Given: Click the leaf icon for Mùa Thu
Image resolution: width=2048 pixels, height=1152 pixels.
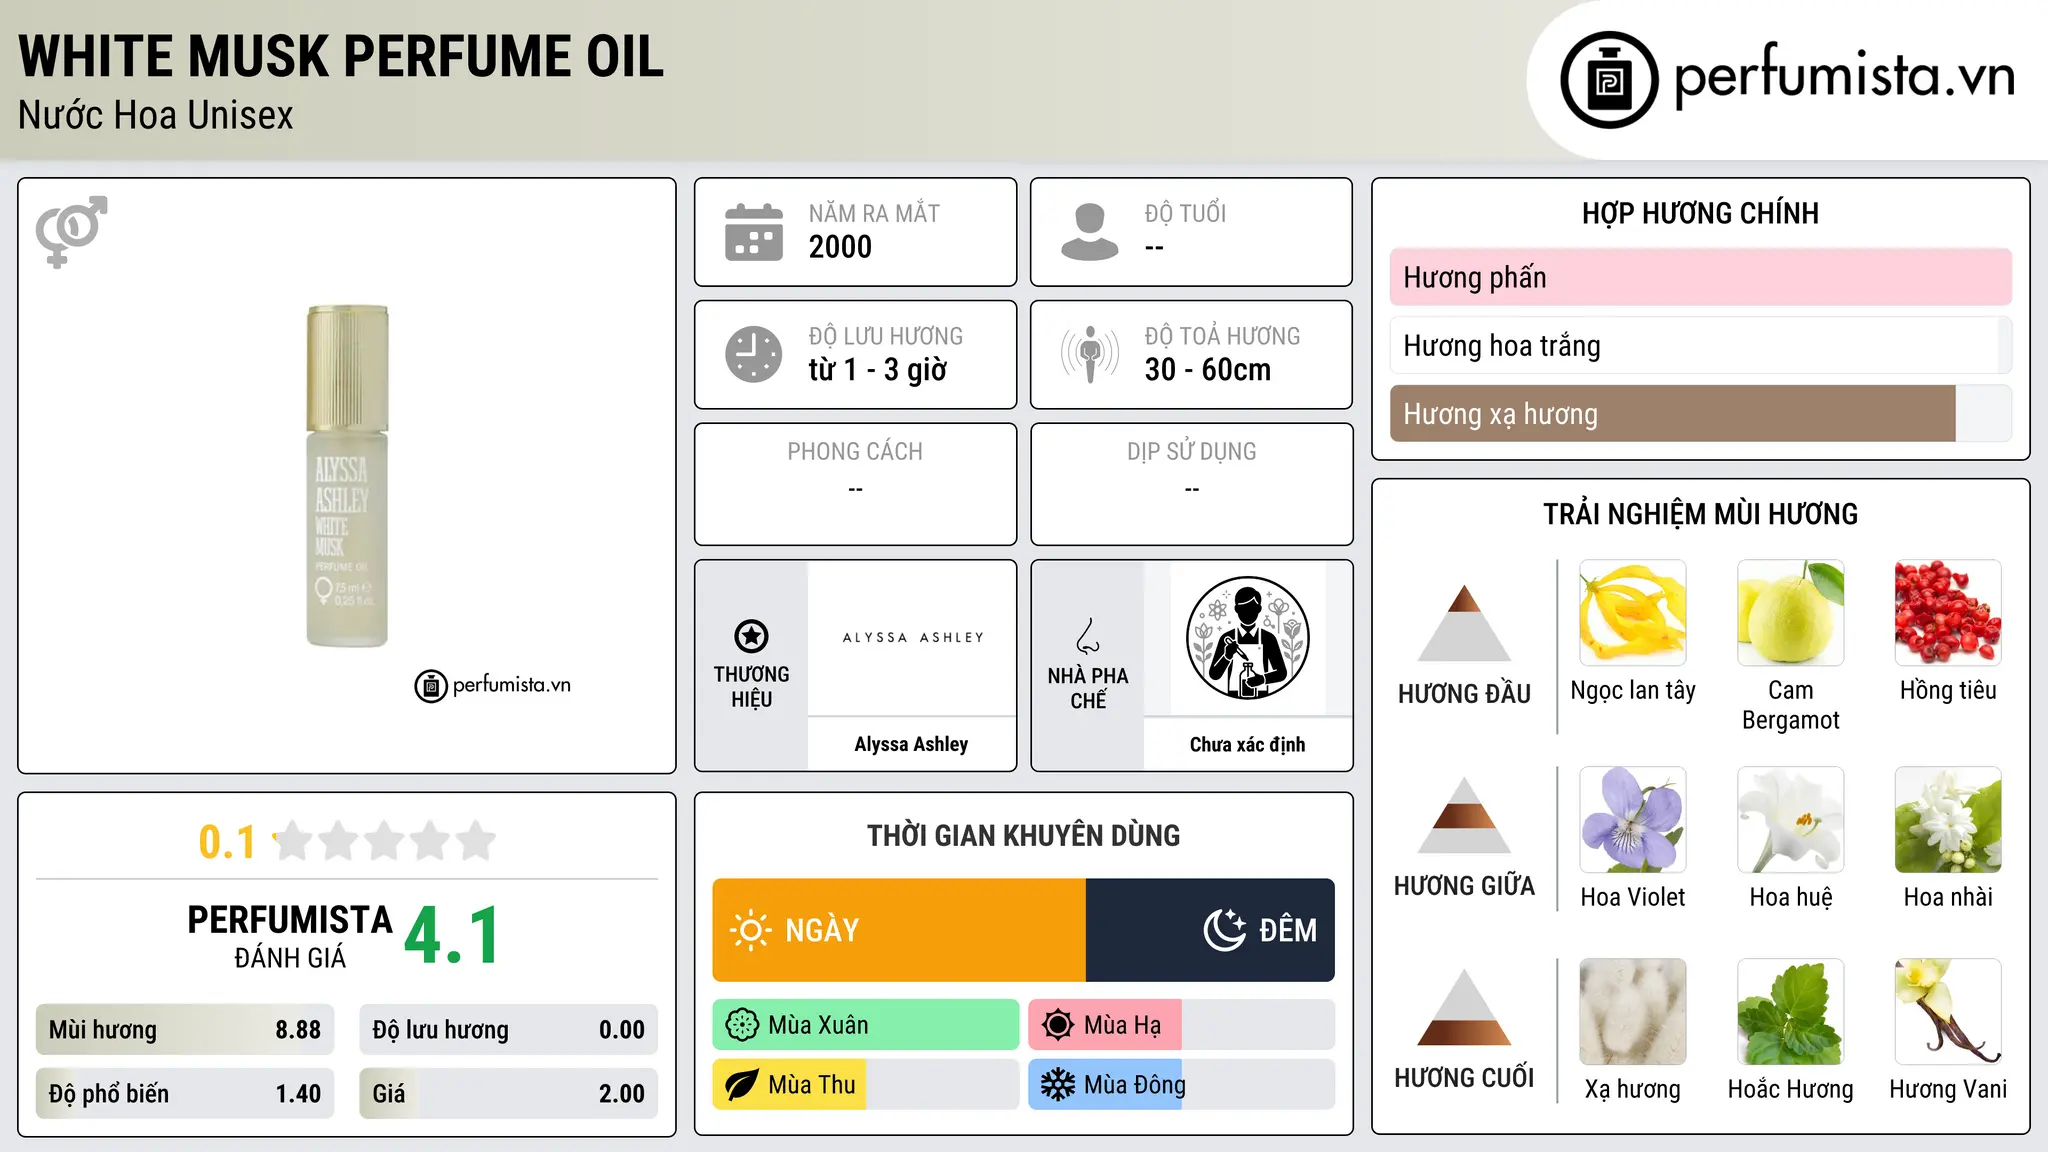Looking at the screenshot, I should 742,1085.
